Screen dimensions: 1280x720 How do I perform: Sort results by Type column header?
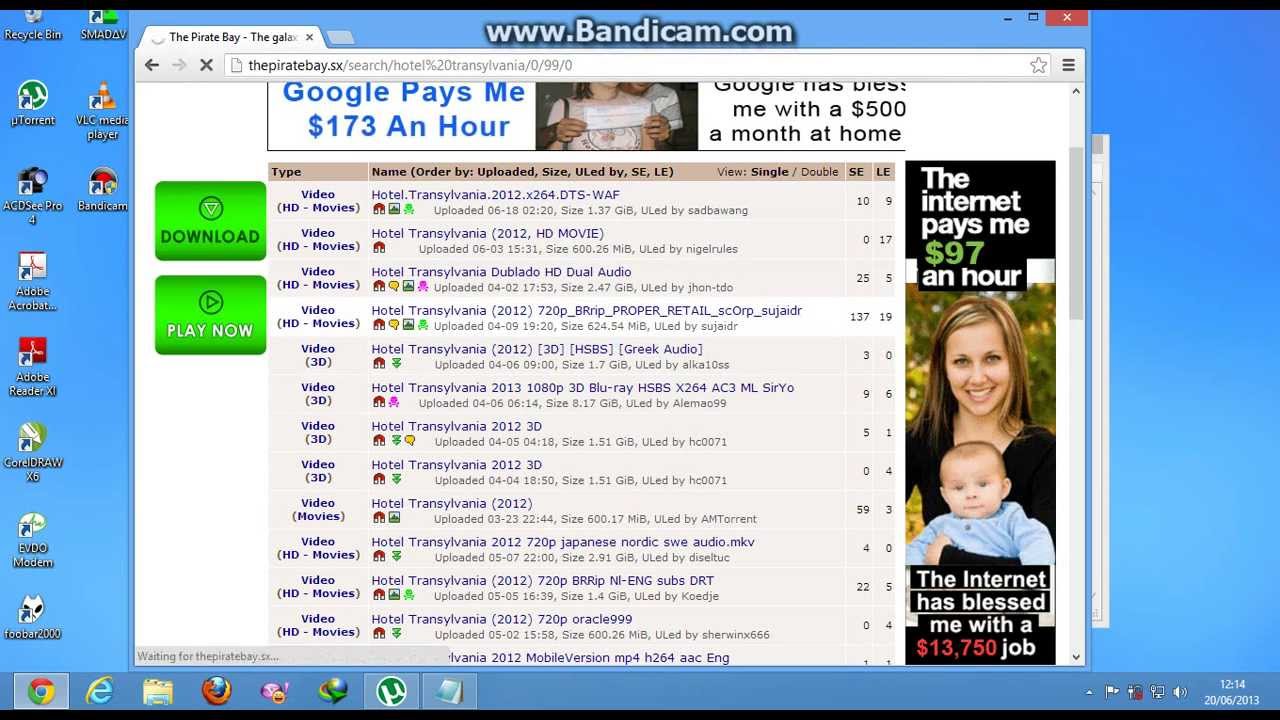pos(286,172)
